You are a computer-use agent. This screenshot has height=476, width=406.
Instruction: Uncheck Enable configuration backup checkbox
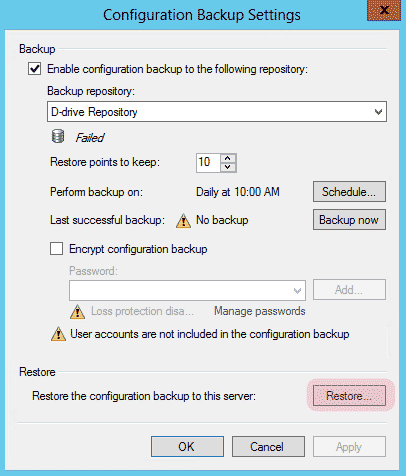tap(35, 69)
